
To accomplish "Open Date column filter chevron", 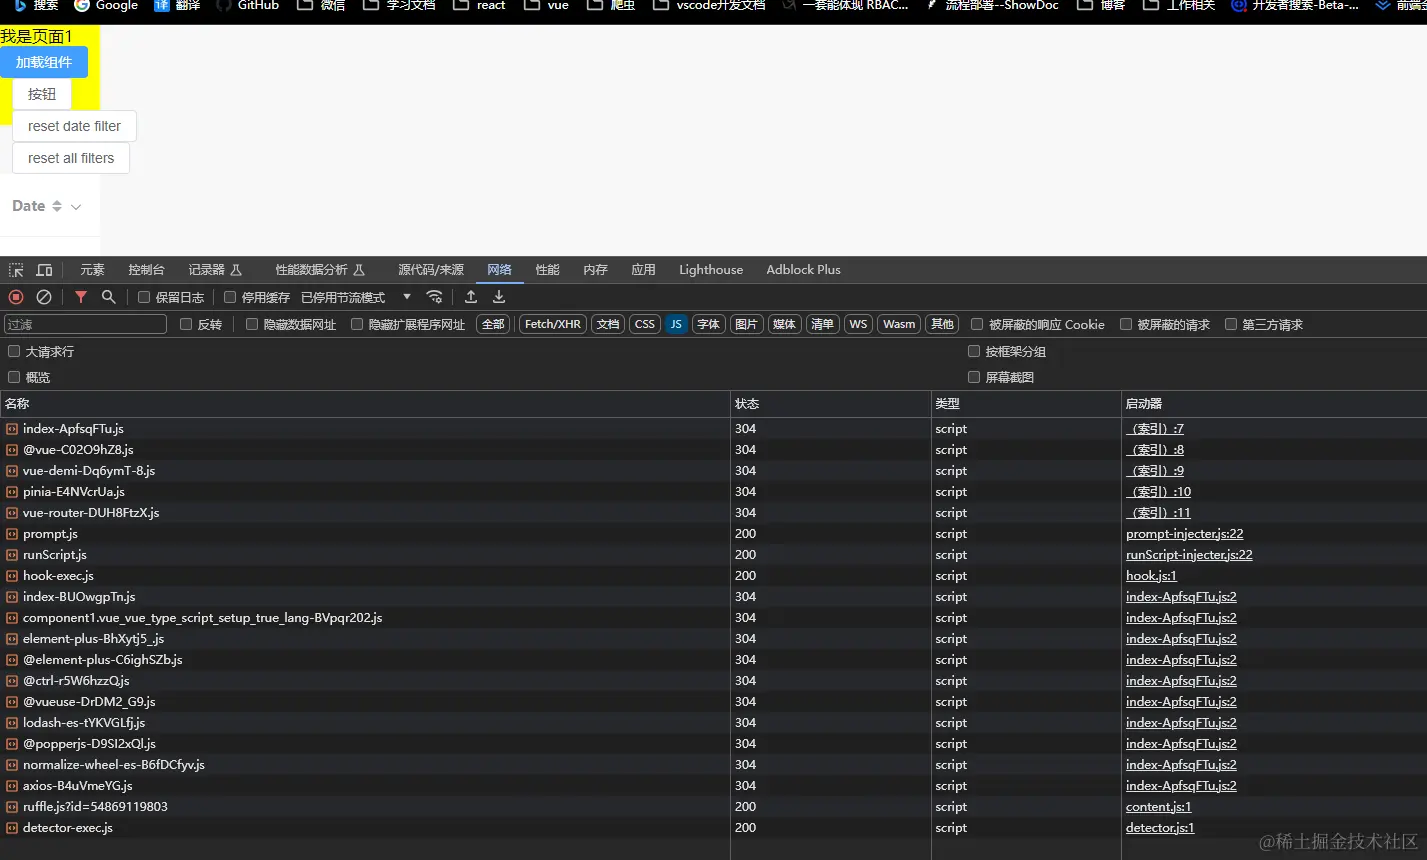I will [76, 207].
